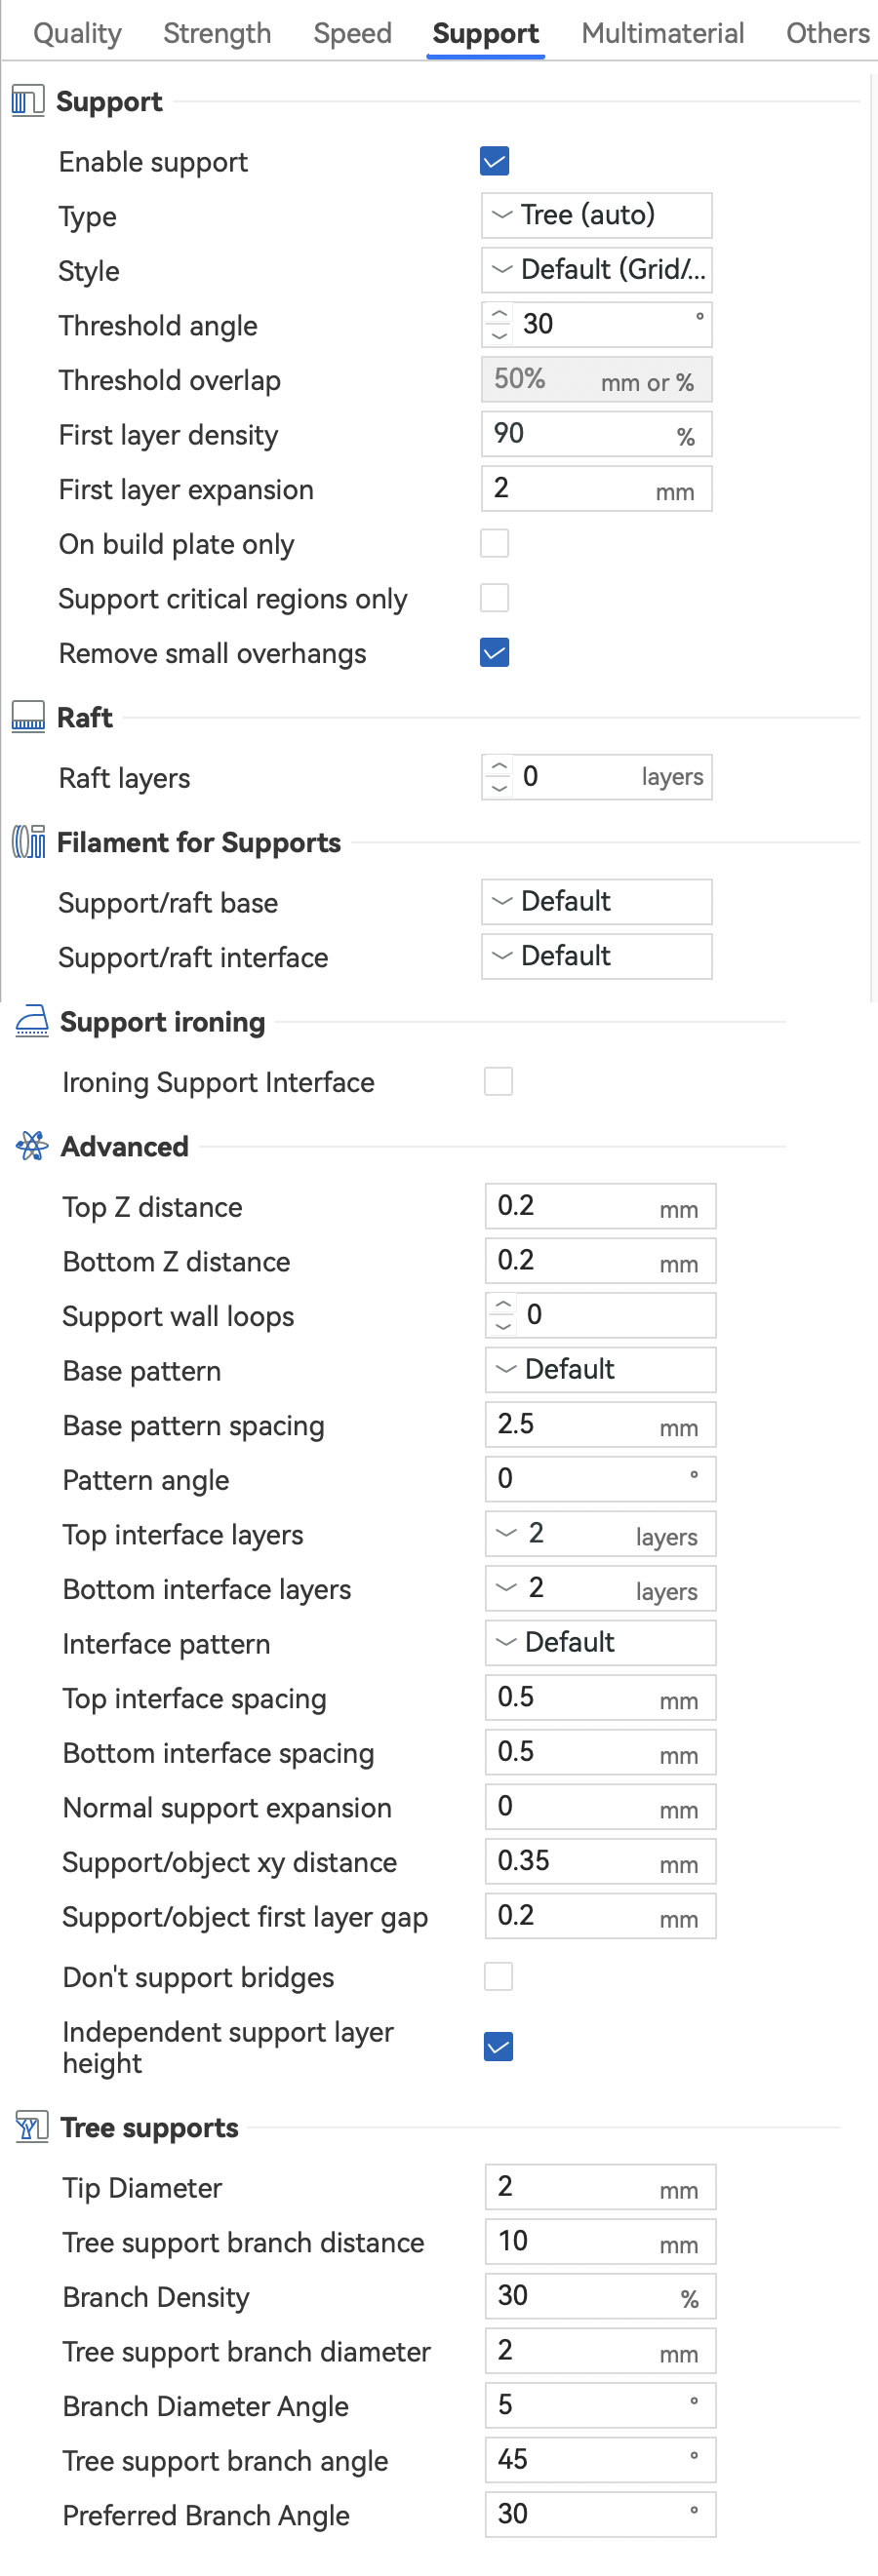Image resolution: width=878 pixels, height=2576 pixels.
Task: Click the Tree supports section icon
Action: 32,2127
